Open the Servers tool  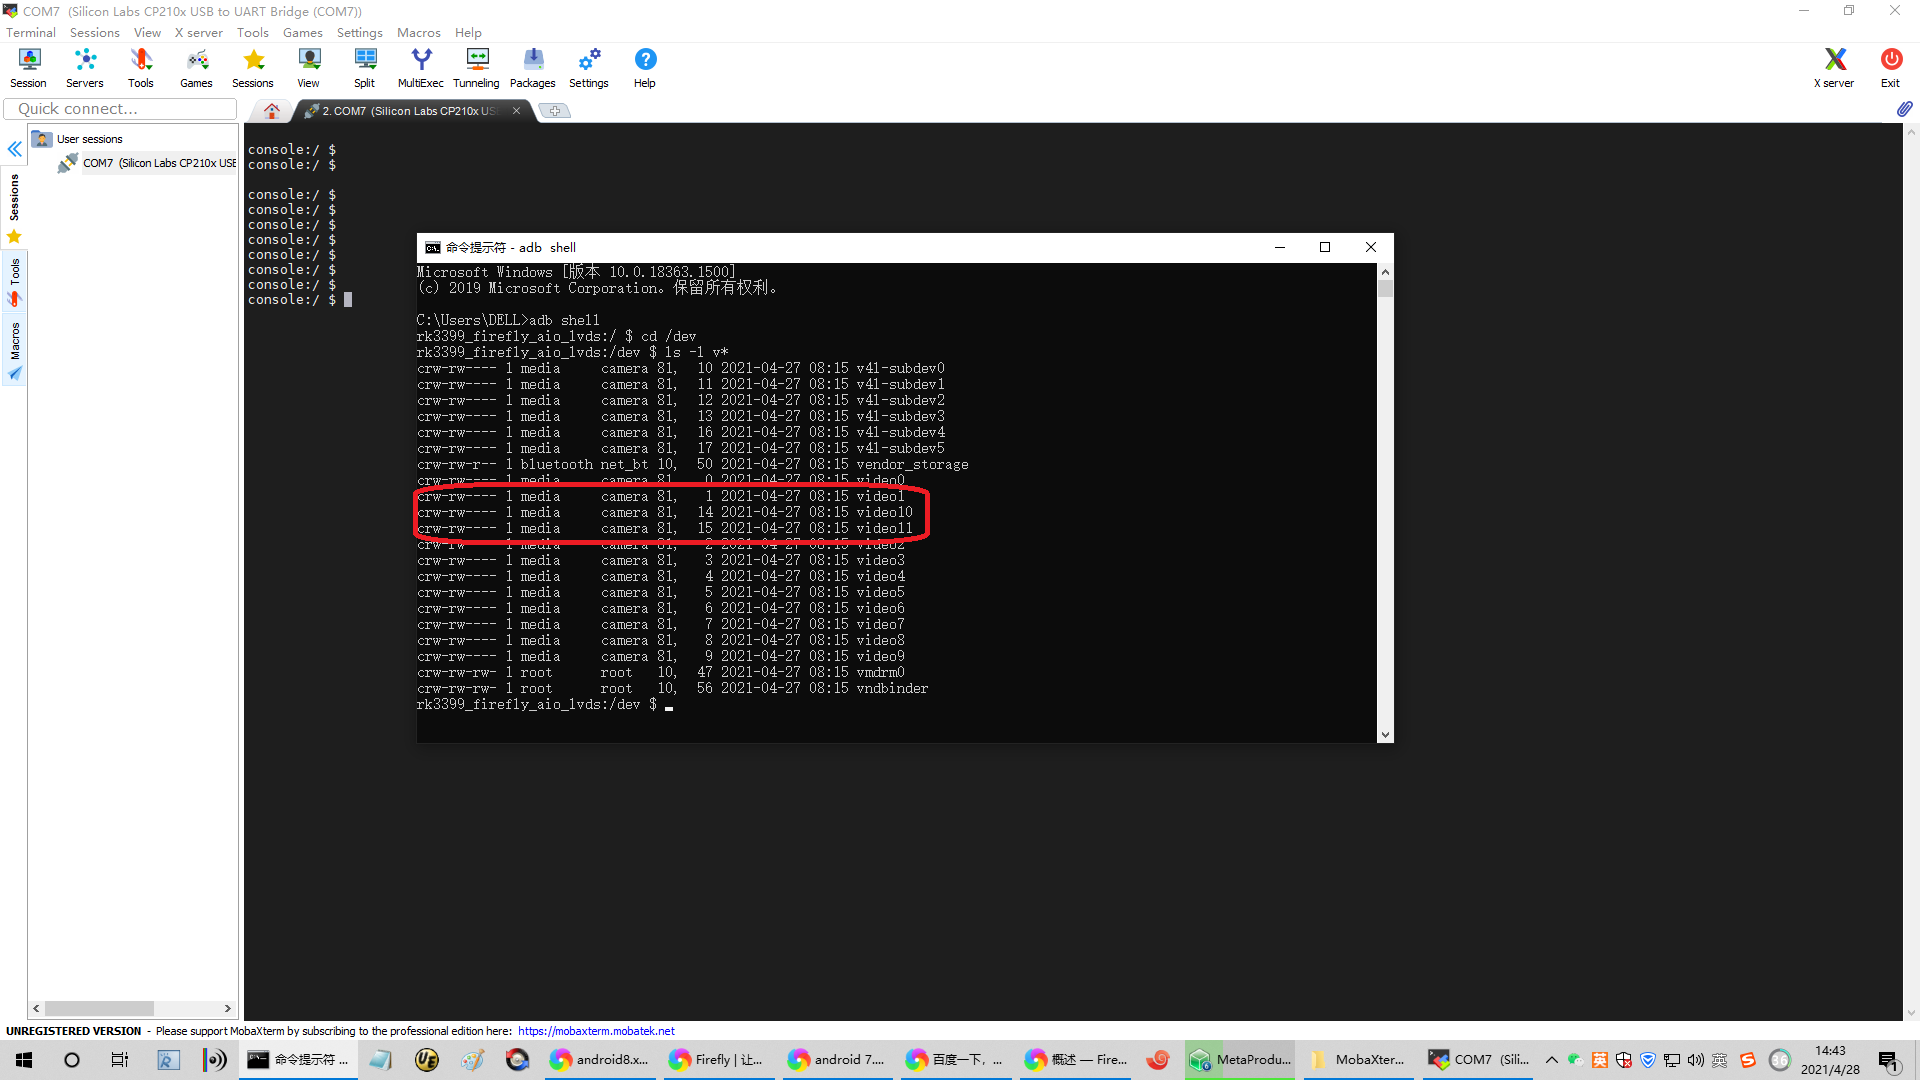(x=85, y=68)
